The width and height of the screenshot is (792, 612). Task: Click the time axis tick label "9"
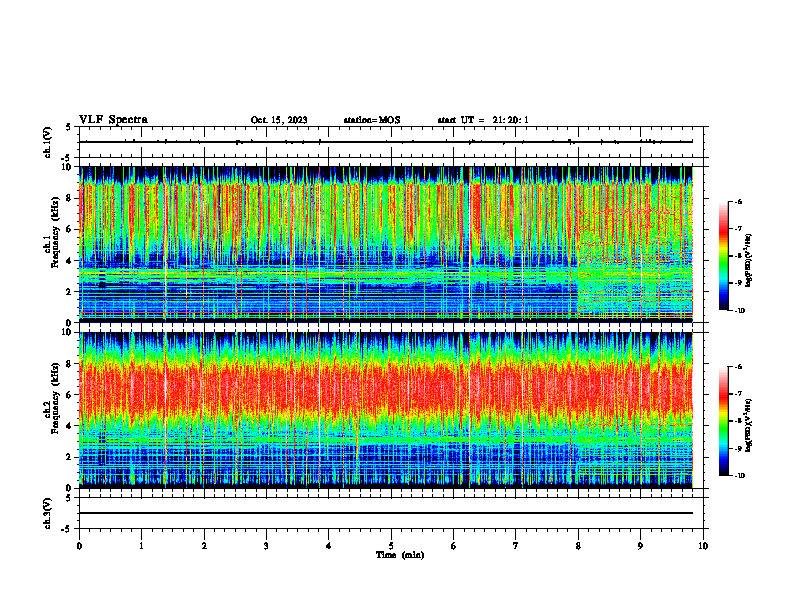tap(640, 546)
